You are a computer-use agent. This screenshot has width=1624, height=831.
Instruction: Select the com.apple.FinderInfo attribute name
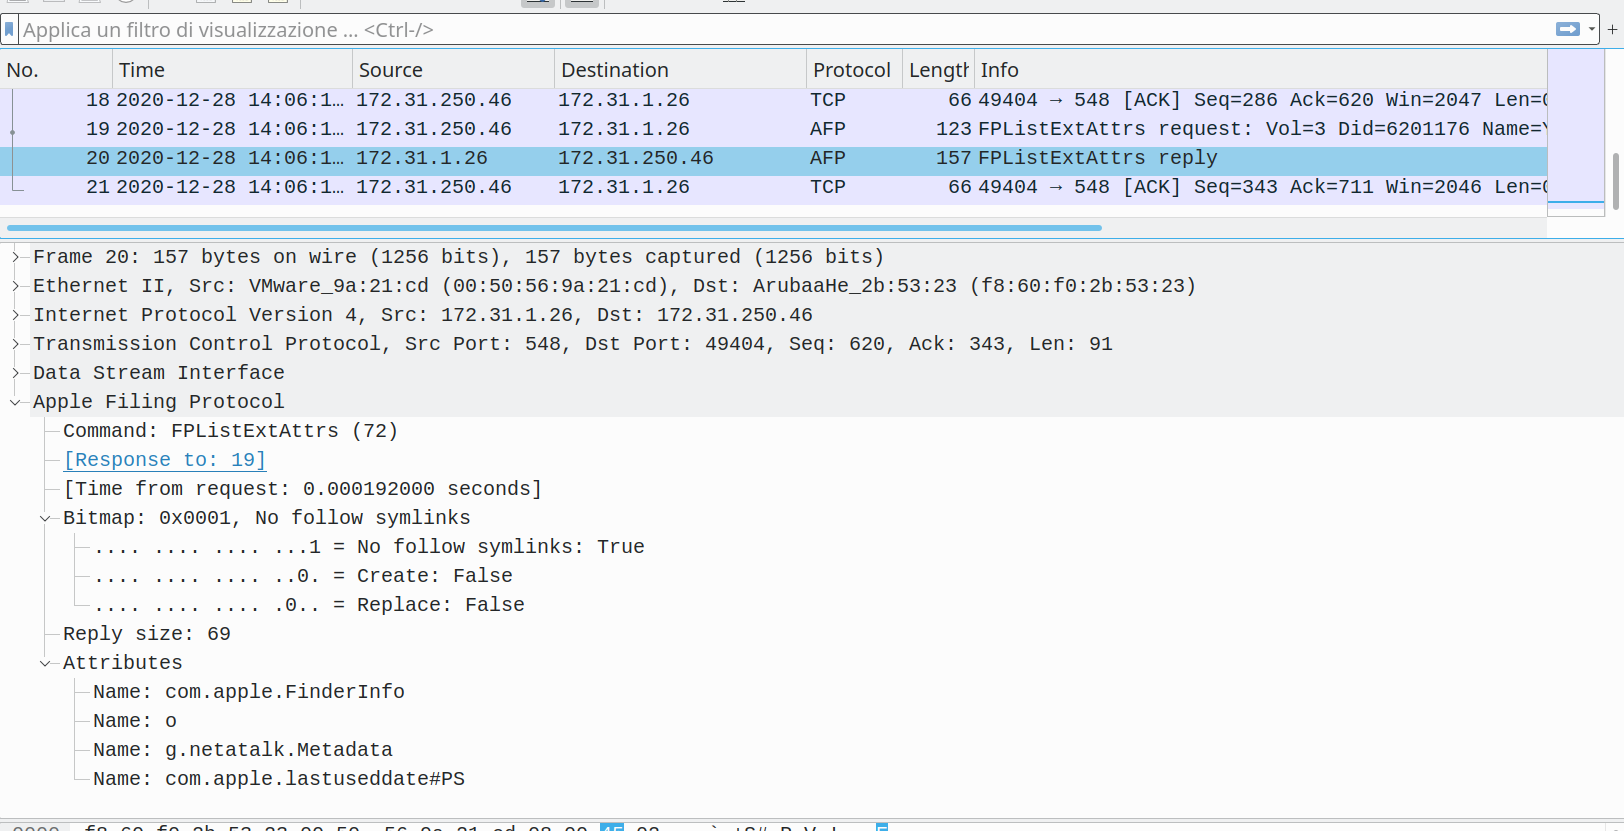pyautogui.click(x=249, y=692)
